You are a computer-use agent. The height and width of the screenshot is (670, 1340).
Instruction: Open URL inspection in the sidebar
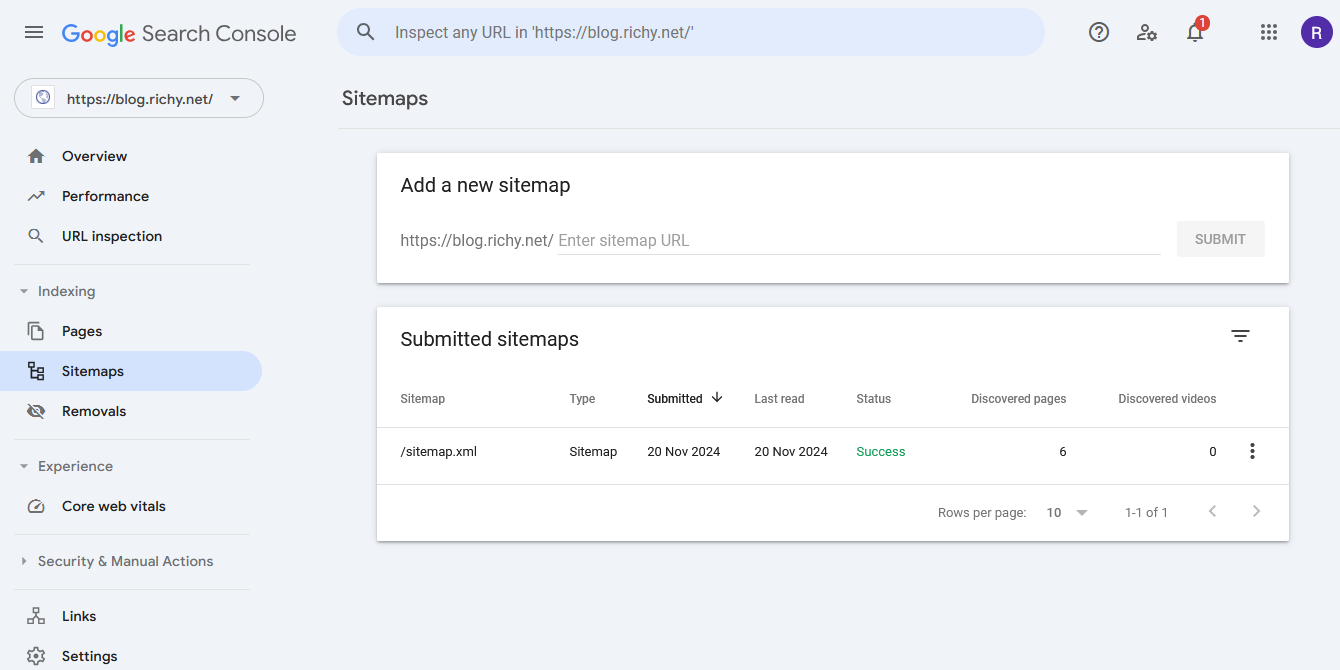tap(131, 236)
